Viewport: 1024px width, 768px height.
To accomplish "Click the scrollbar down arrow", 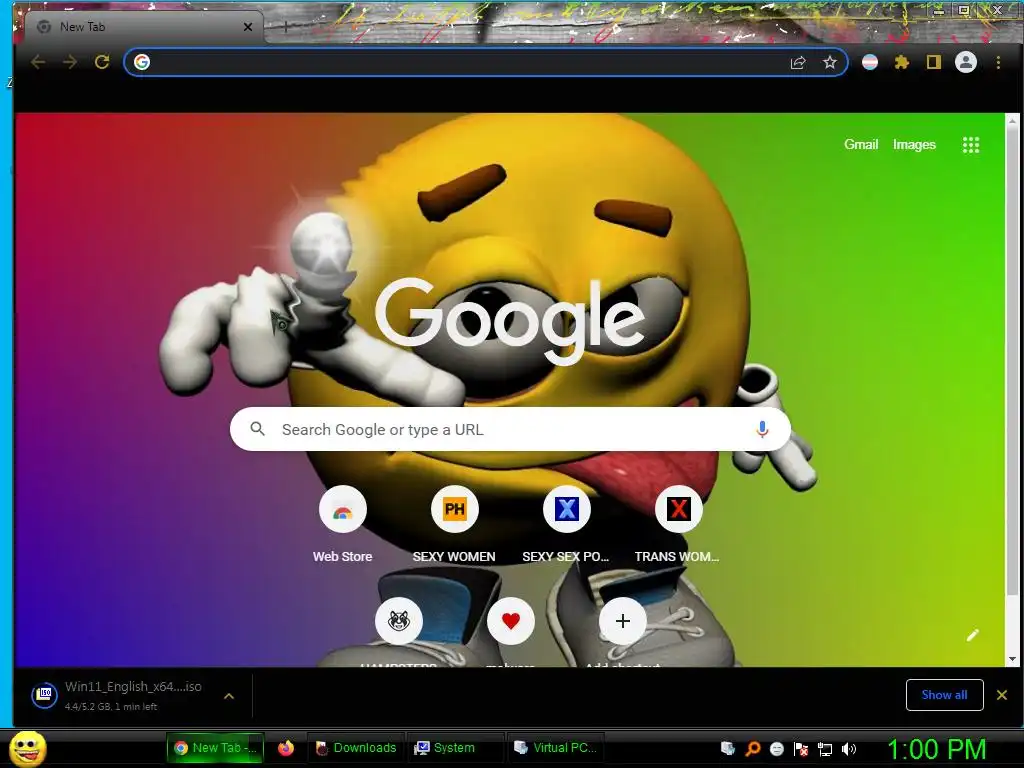I will (1012, 659).
